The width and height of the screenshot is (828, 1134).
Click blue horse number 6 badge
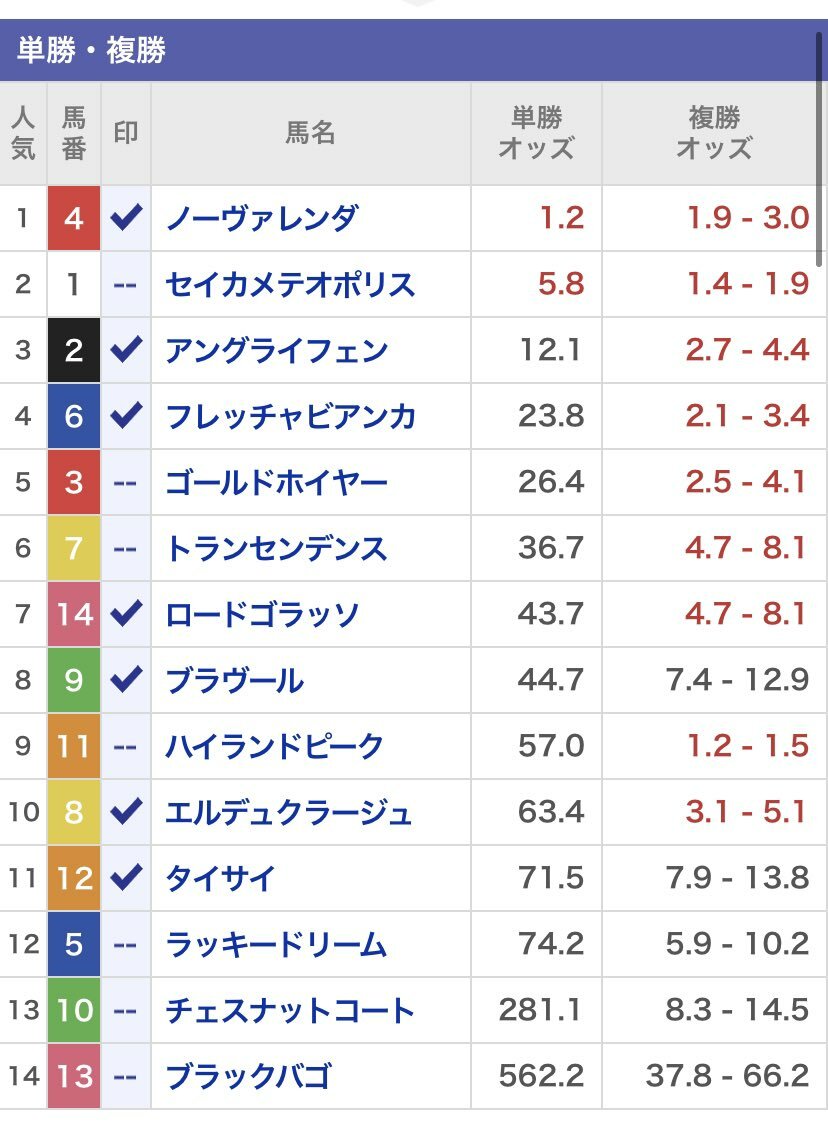click(74, 416)
